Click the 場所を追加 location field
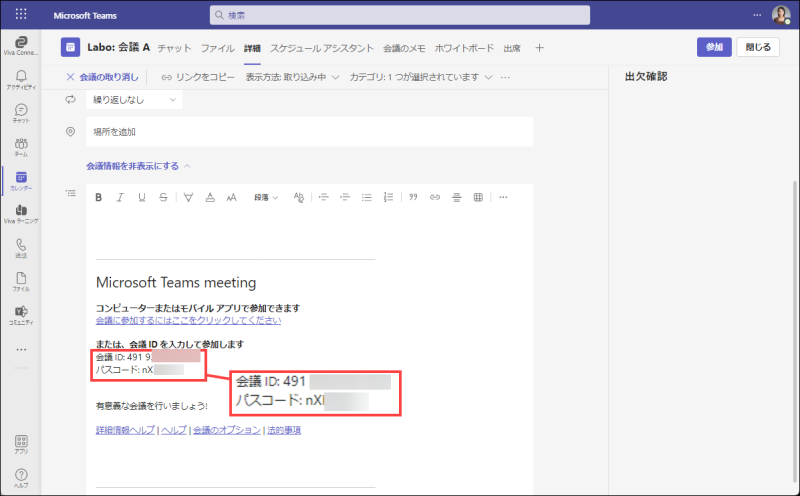Image resolution: width=800 pixels, height=496 pixels. [310, 132]
